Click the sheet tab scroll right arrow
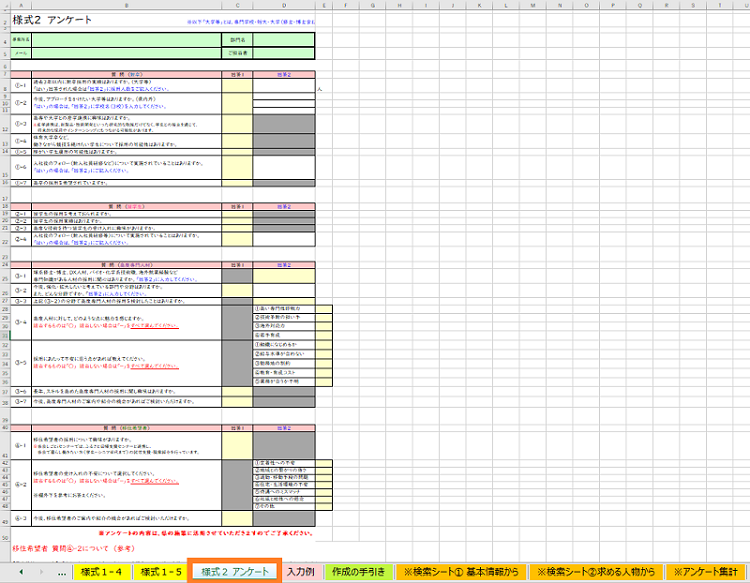This screenshot has height=583, width=750. [x=42, y=571]
